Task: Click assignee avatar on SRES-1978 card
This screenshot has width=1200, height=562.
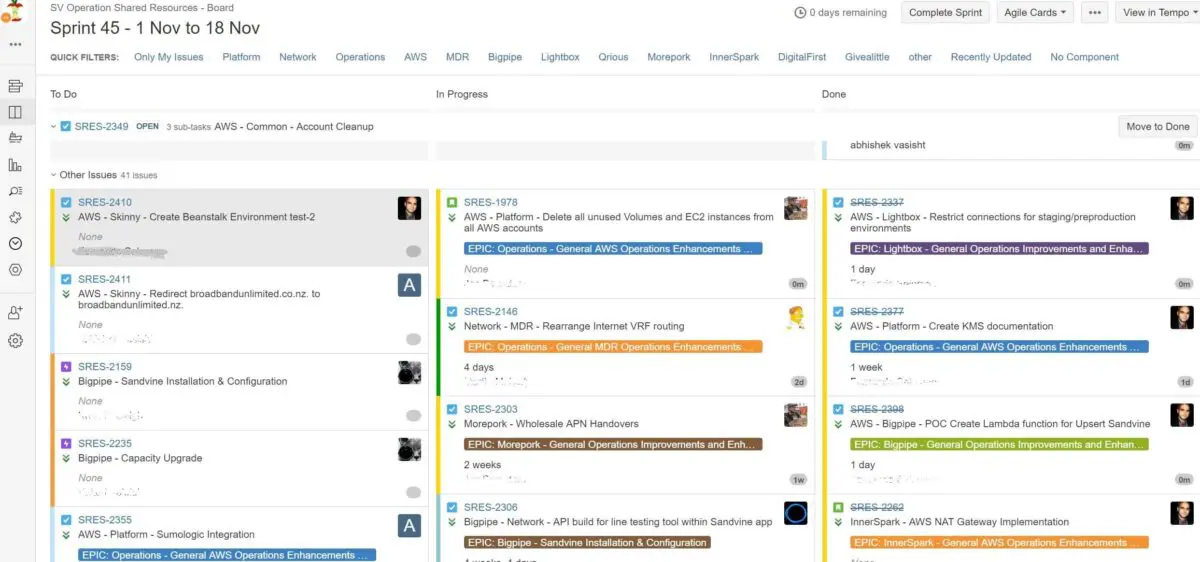Action: pos(795,208)
